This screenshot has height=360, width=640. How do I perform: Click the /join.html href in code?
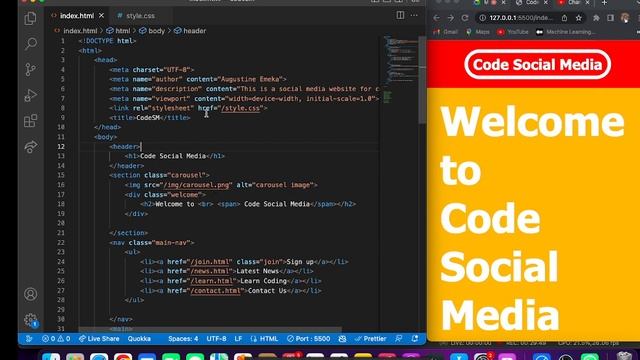211,262
